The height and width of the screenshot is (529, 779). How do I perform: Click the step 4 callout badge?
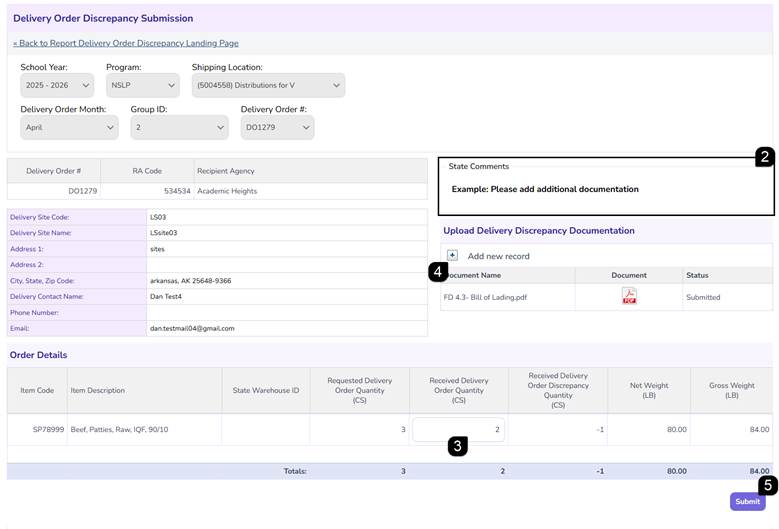pos(438,272)
